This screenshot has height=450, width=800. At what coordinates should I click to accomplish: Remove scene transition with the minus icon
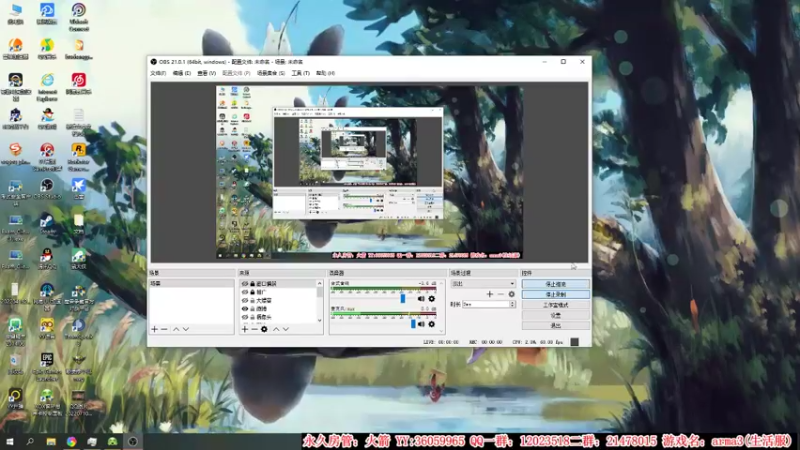501,294
